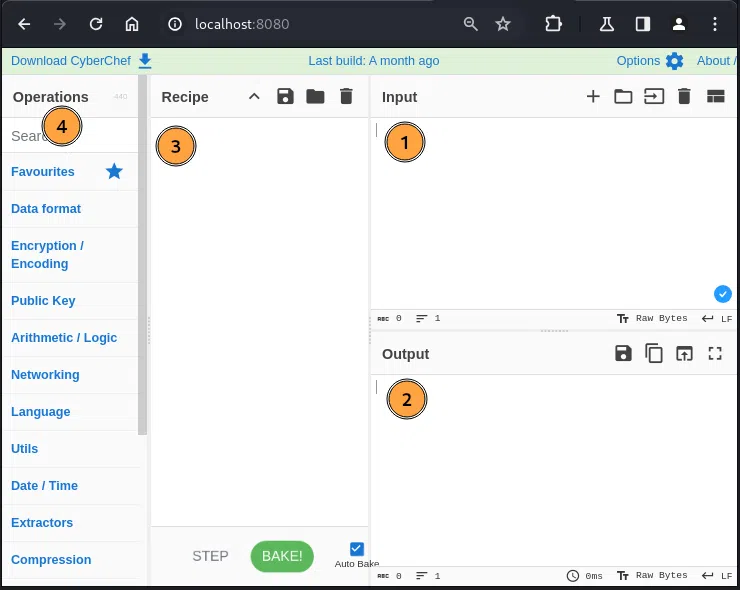Click the Options gear icon
Screen dimensions: 740x590
[674, 61]
